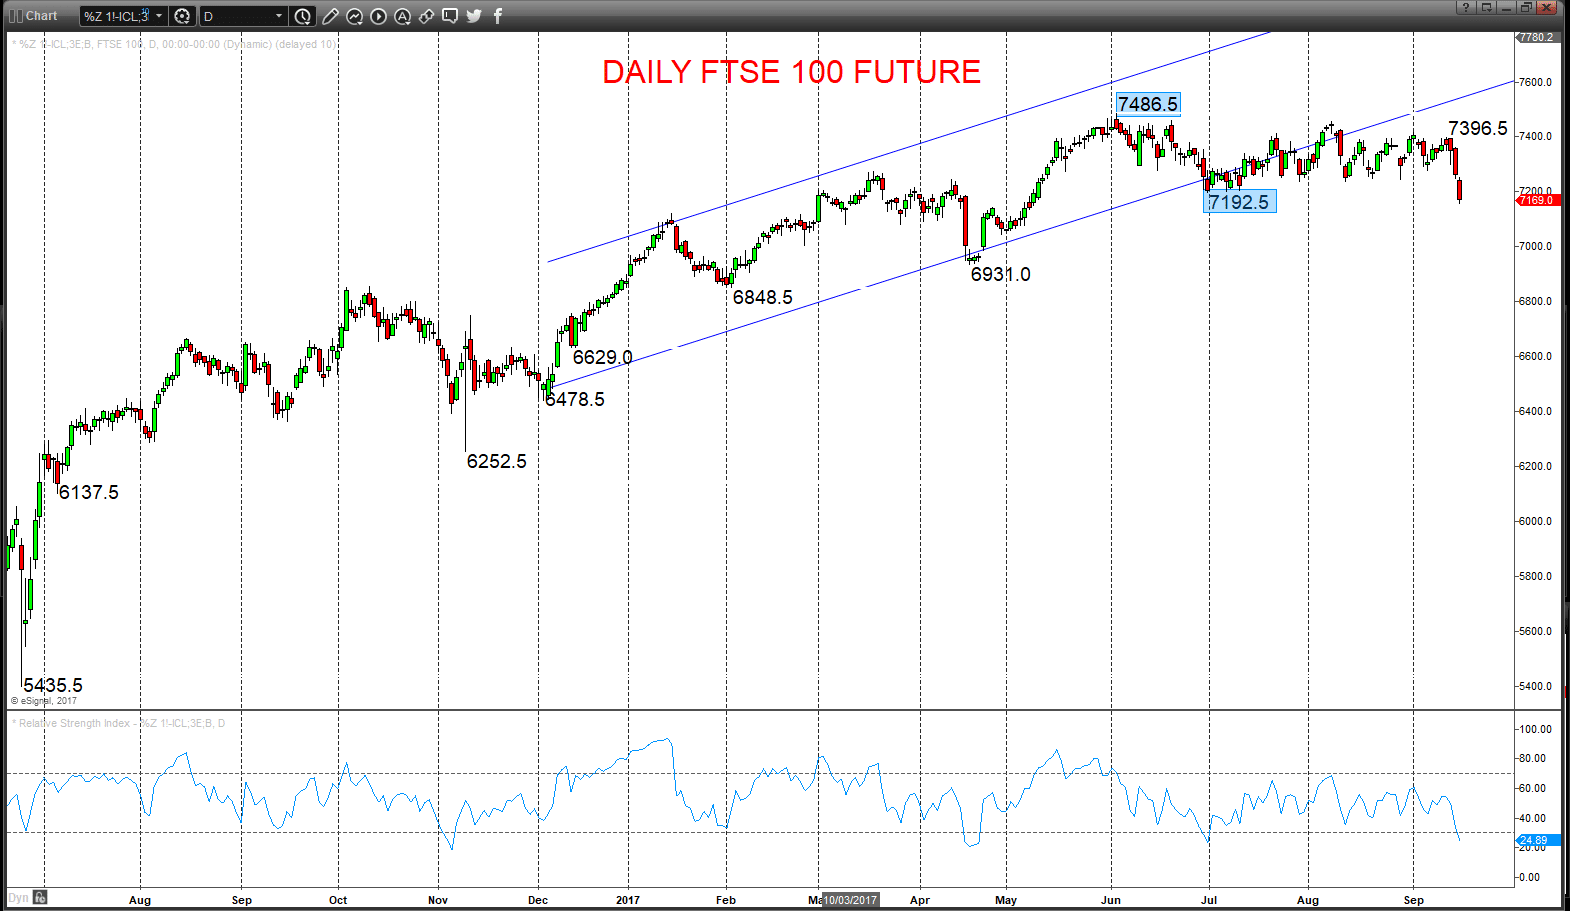Click the chart symbol description text line
1570x911 pixels.
[x=174, y=44]
